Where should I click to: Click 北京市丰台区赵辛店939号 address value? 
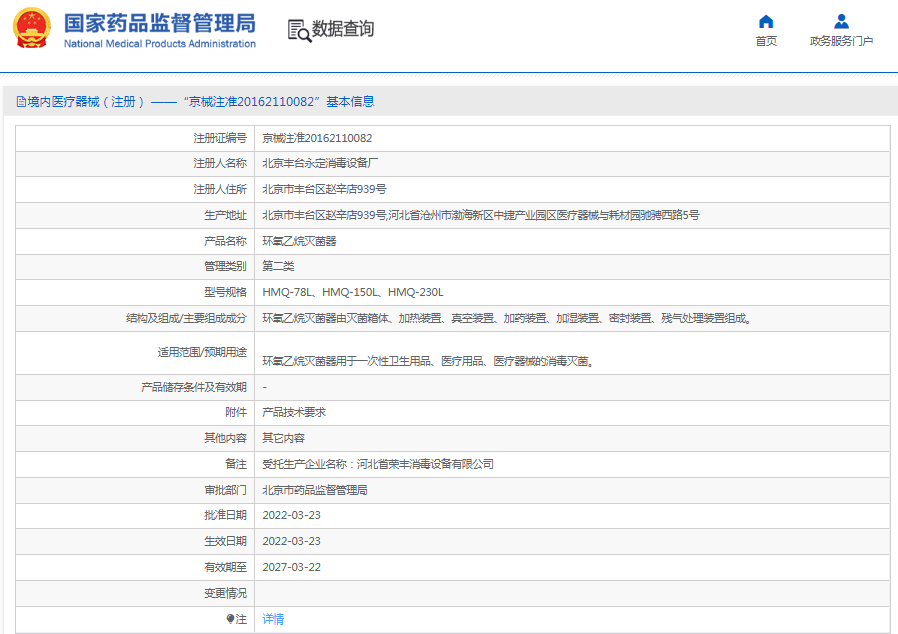(324, 189)
